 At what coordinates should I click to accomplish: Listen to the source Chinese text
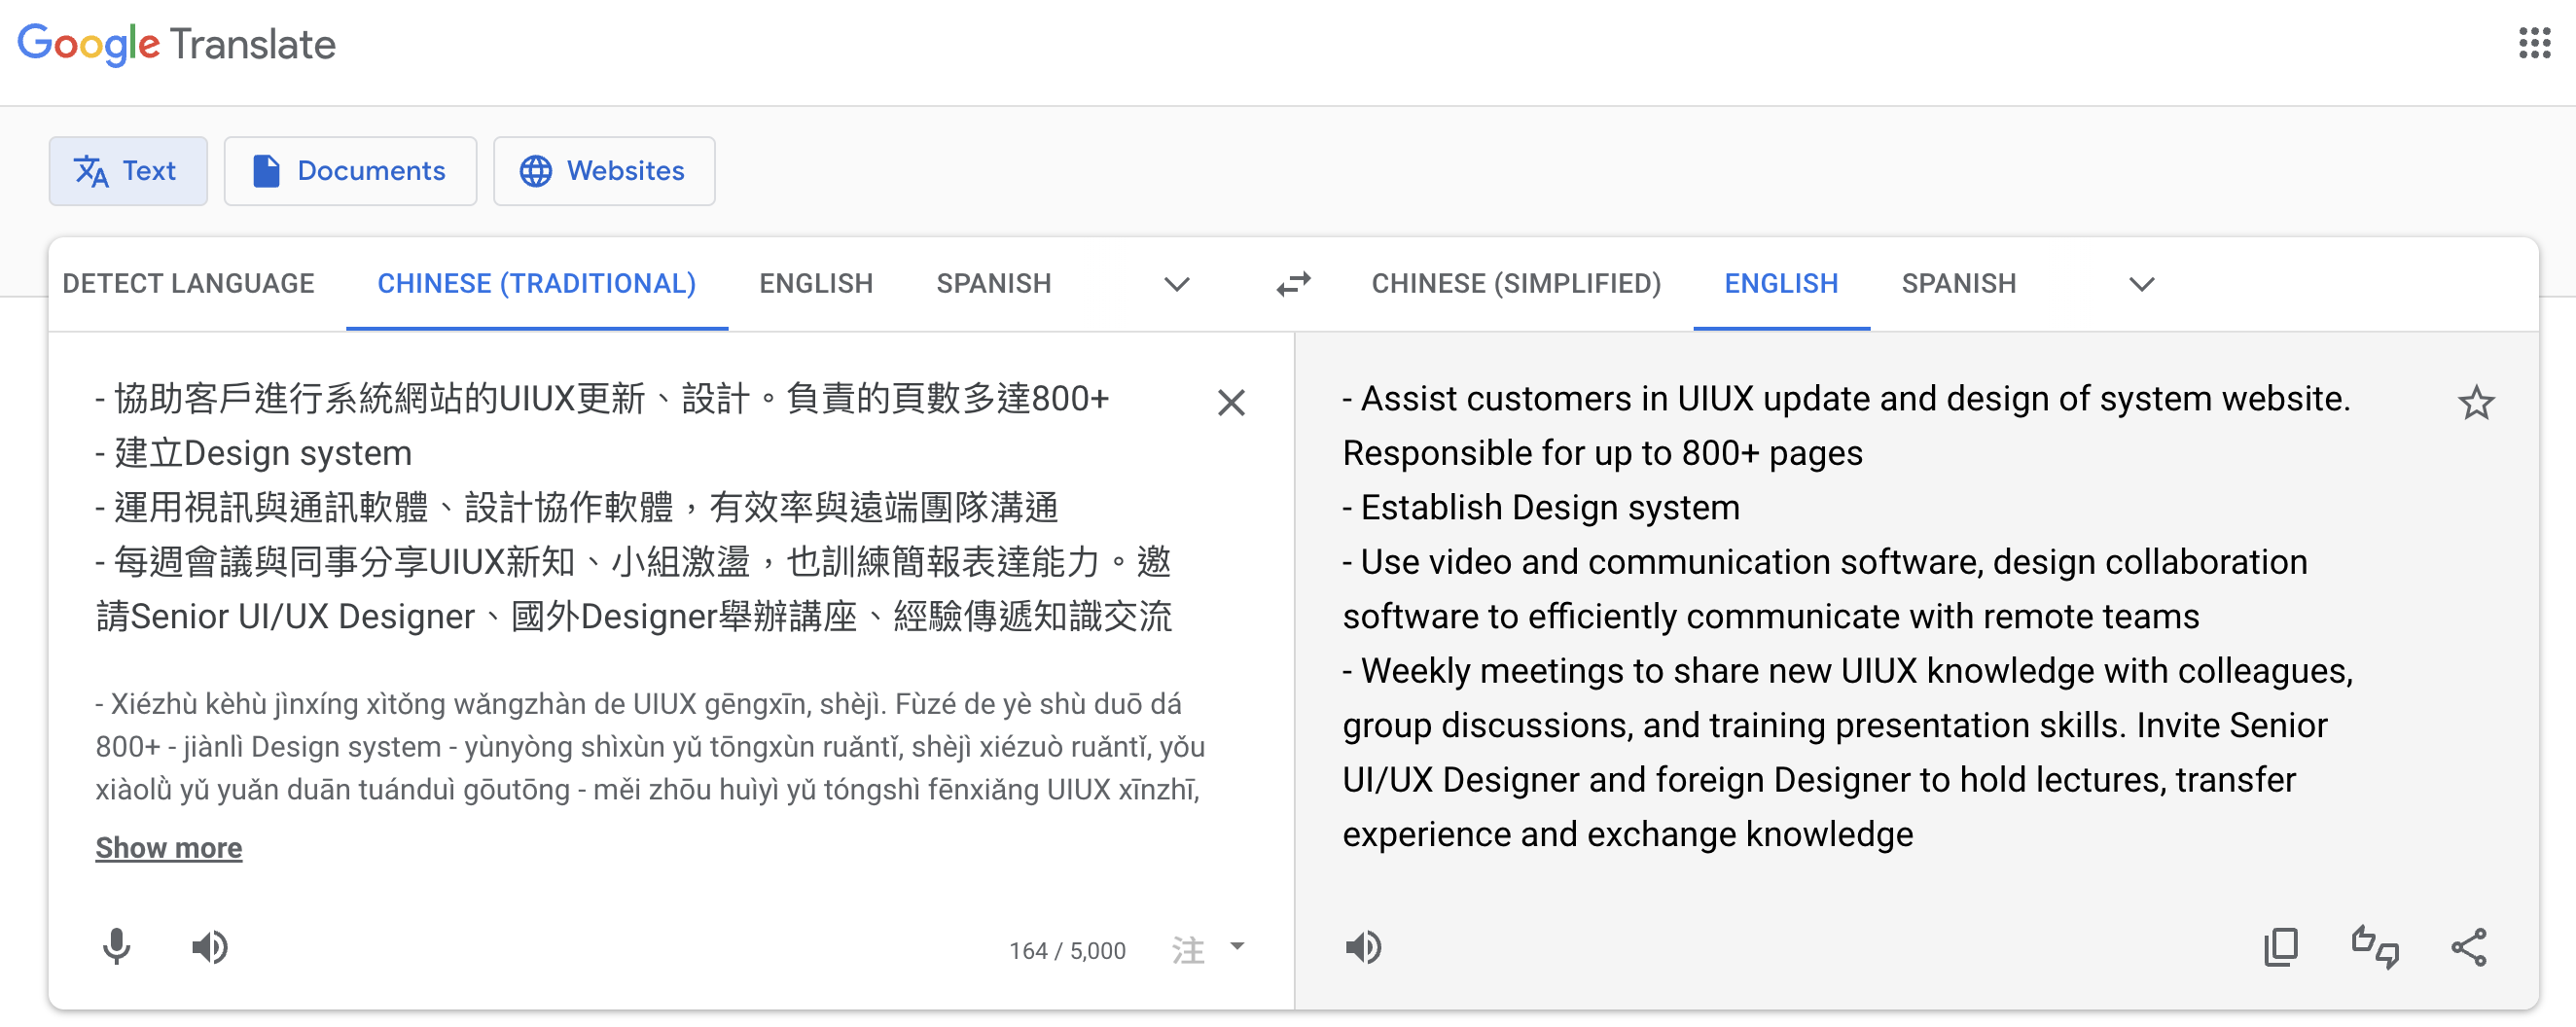pos(210,947)
